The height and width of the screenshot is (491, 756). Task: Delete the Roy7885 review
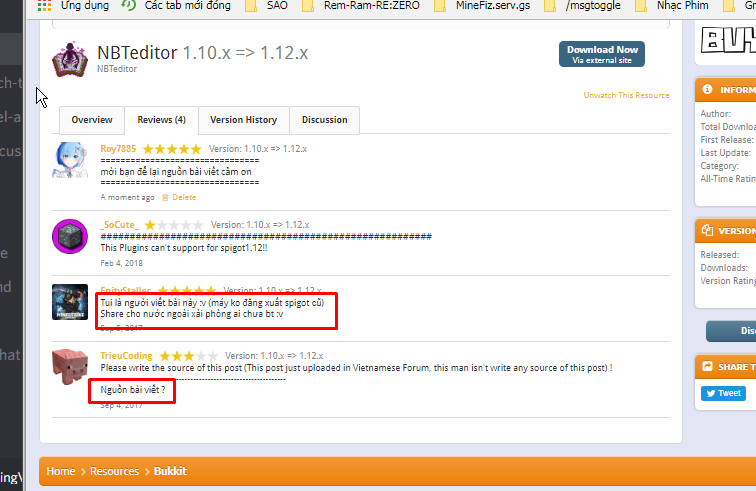[184, 197]
